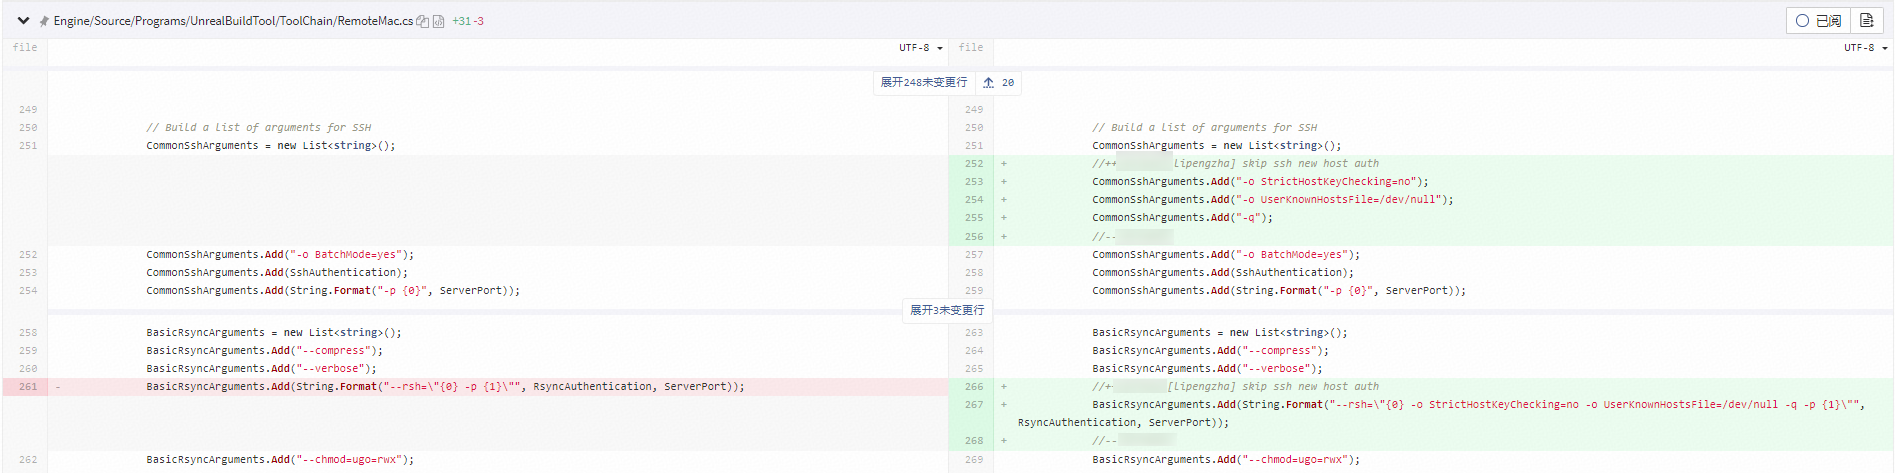Viewport: 1895px width, 473px height.
Task: Open the view full file document icon
Action: 1866,21
